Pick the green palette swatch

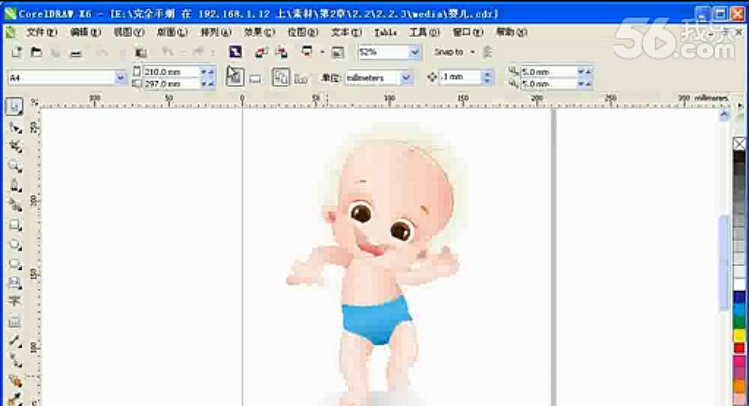point(739,322)
